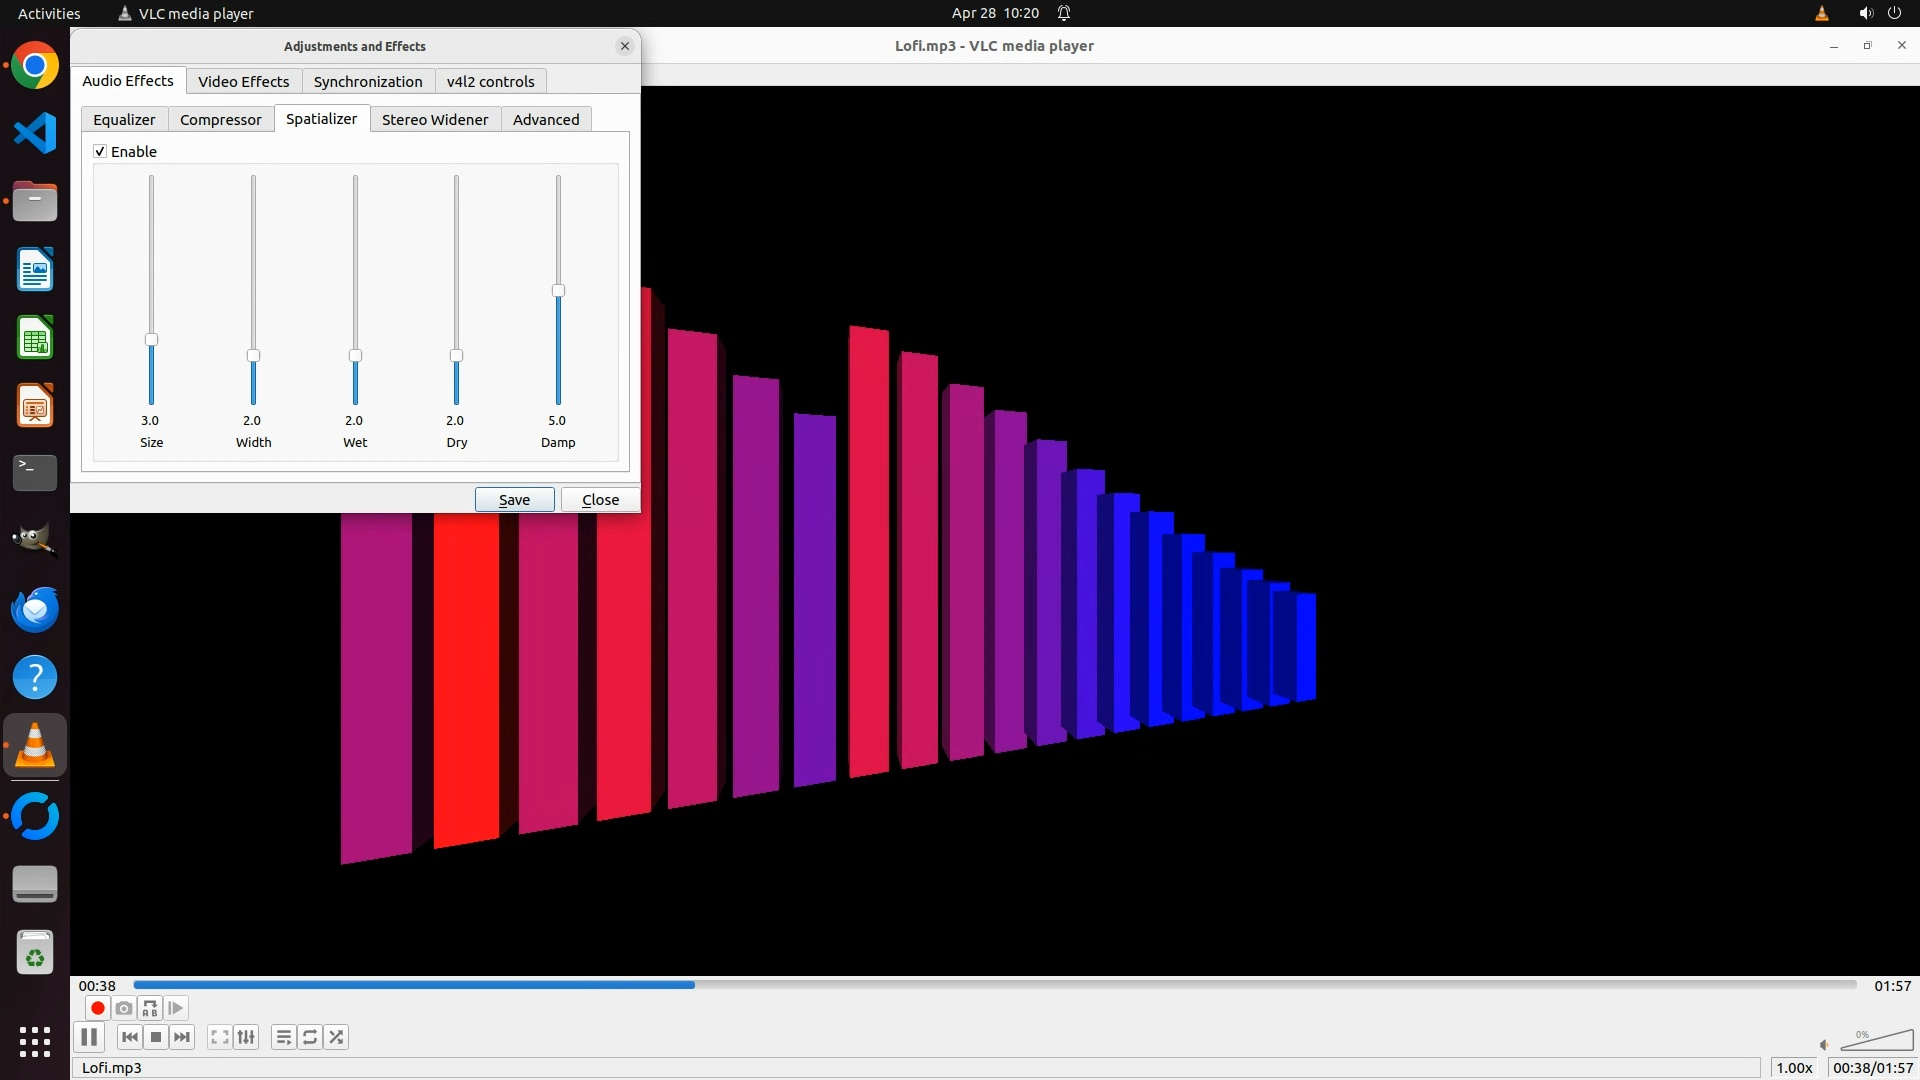Click the frame-by-frame button

point(176,1008)
